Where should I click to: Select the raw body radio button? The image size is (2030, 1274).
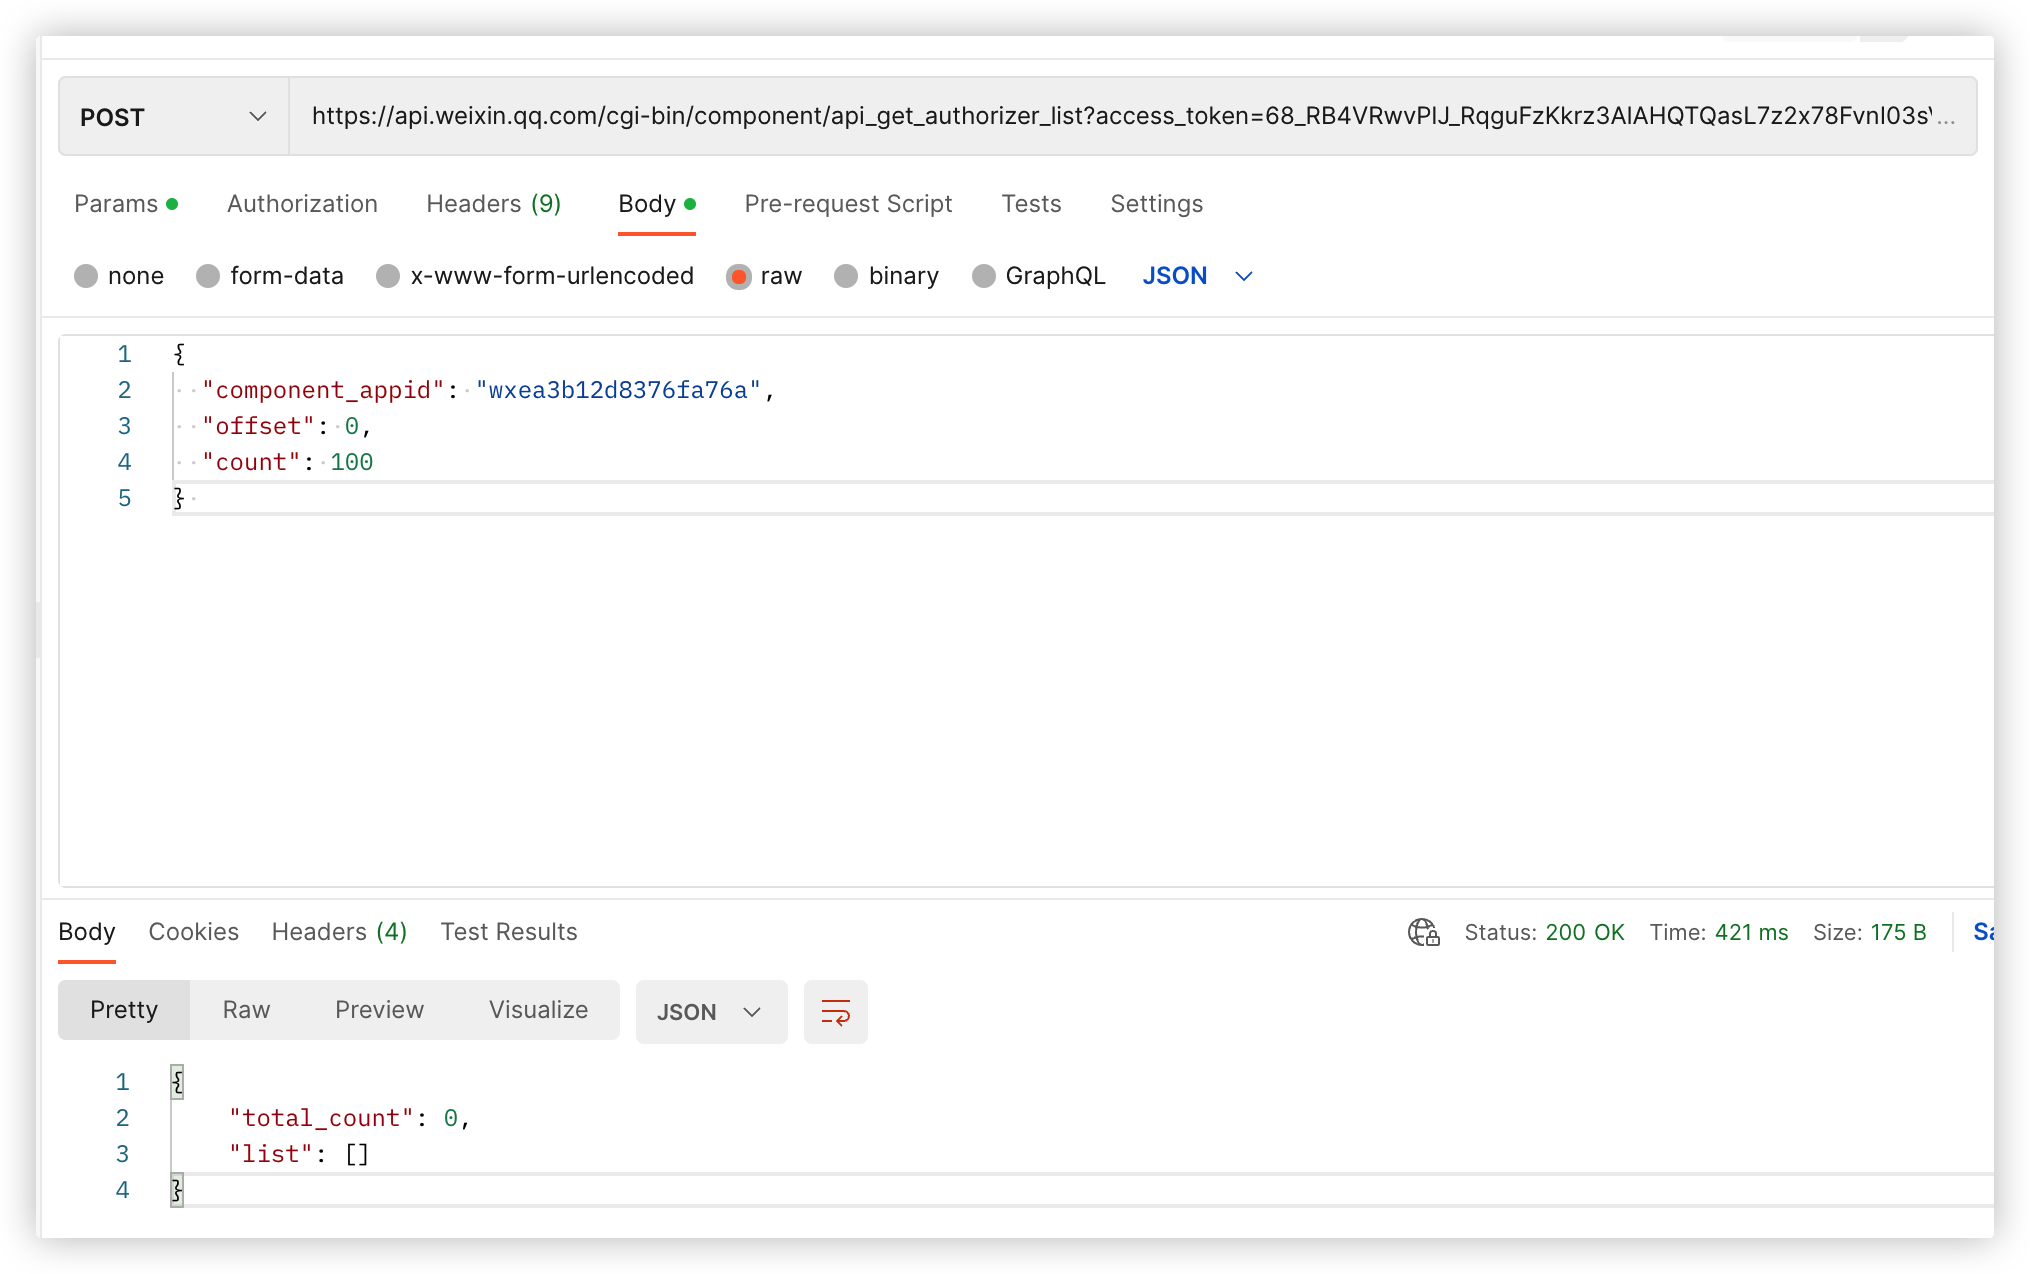pos(739,277)
